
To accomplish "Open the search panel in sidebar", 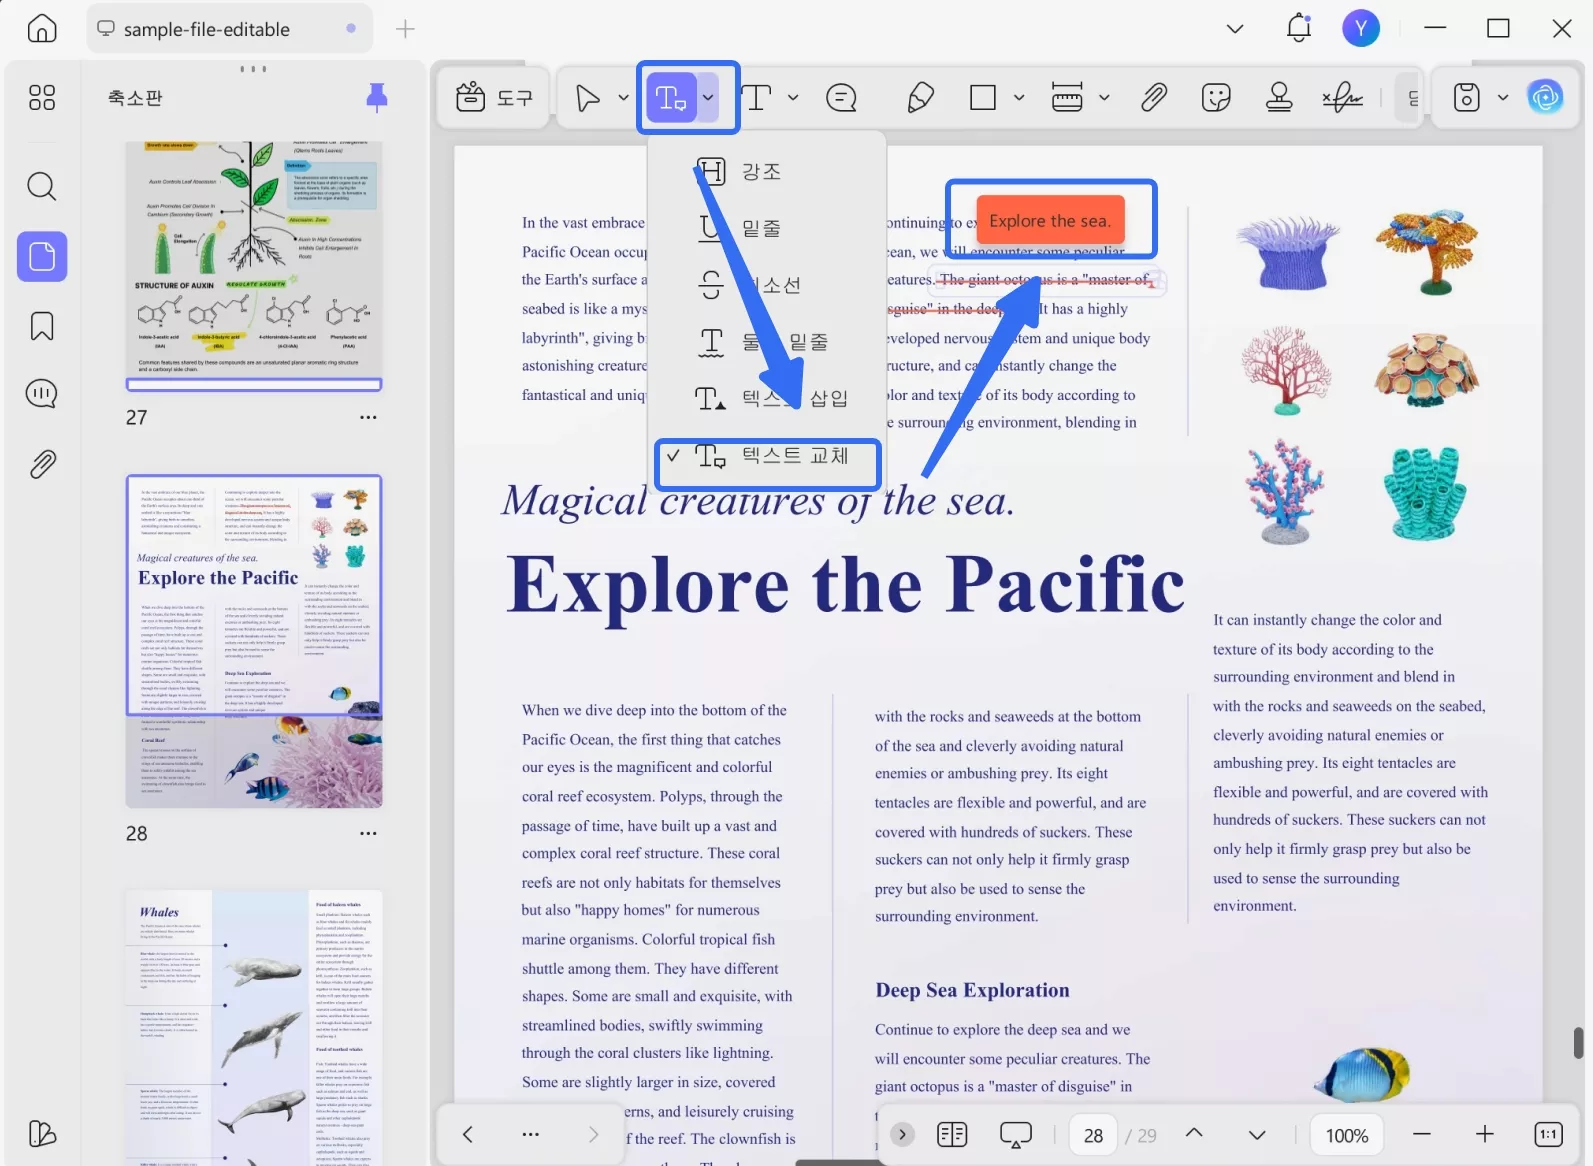I will 42,186.
